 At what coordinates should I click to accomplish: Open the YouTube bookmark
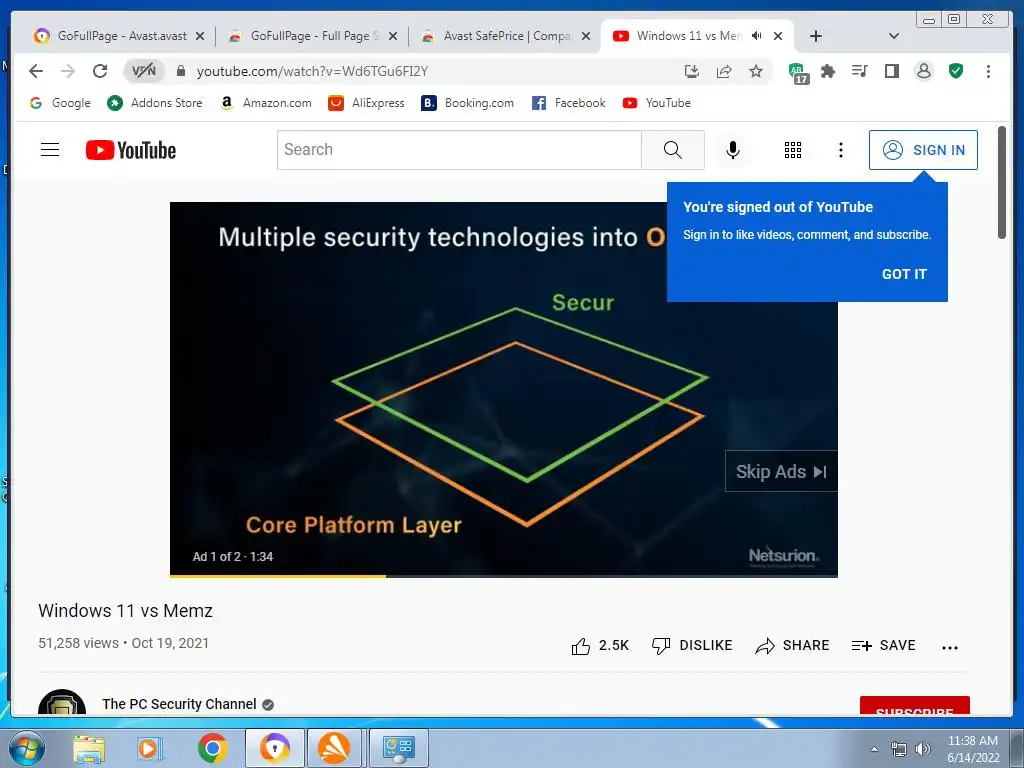coord(656,103)
